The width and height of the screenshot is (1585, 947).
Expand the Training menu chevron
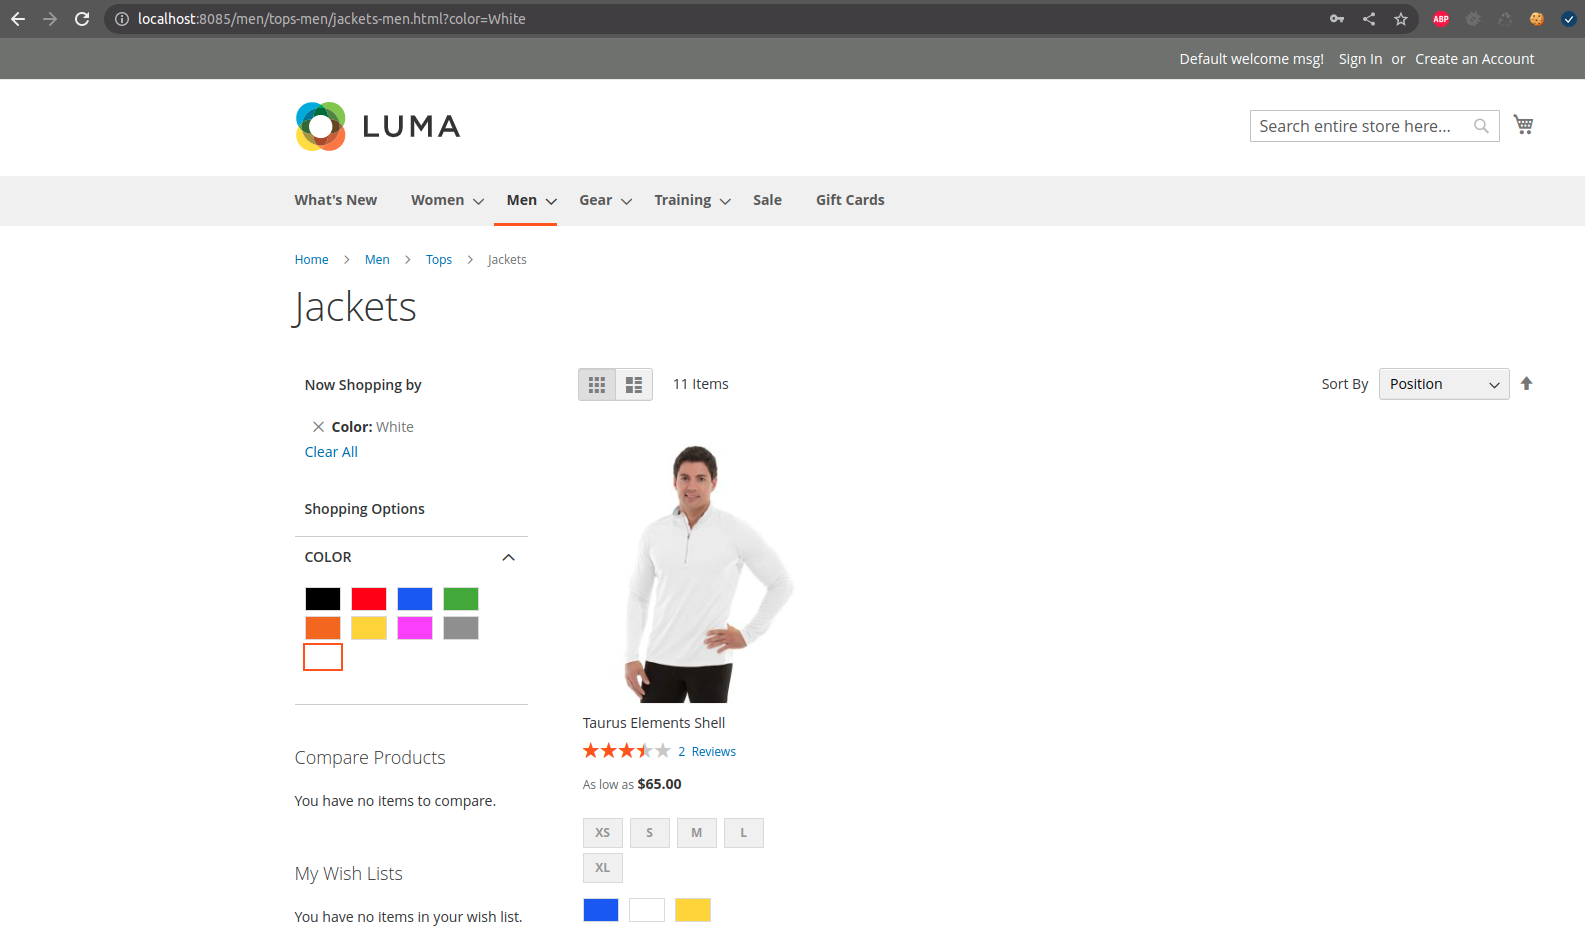coord(726,201)
